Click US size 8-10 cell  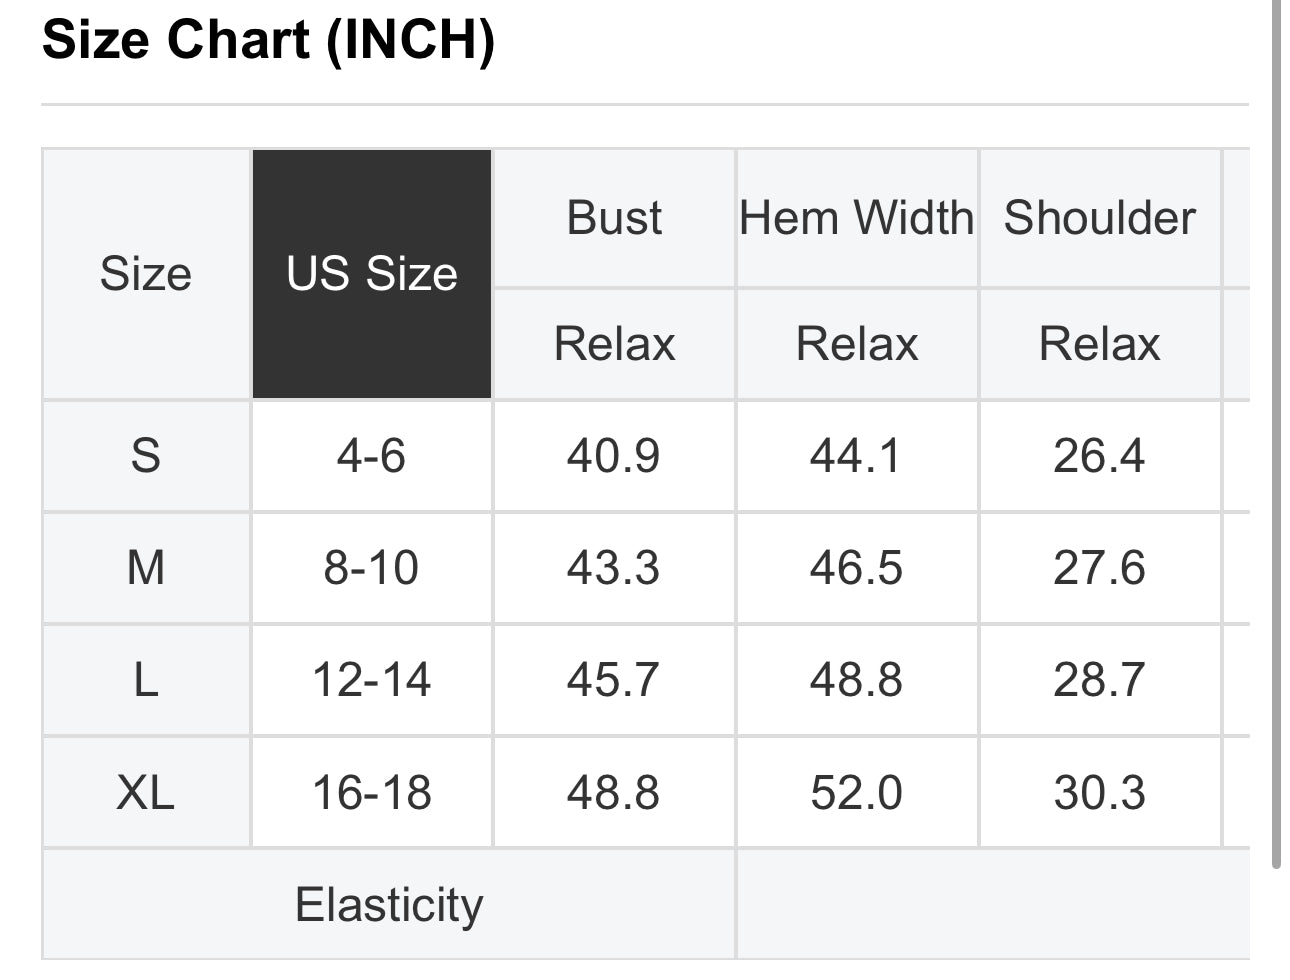click(x=371, y=568)
